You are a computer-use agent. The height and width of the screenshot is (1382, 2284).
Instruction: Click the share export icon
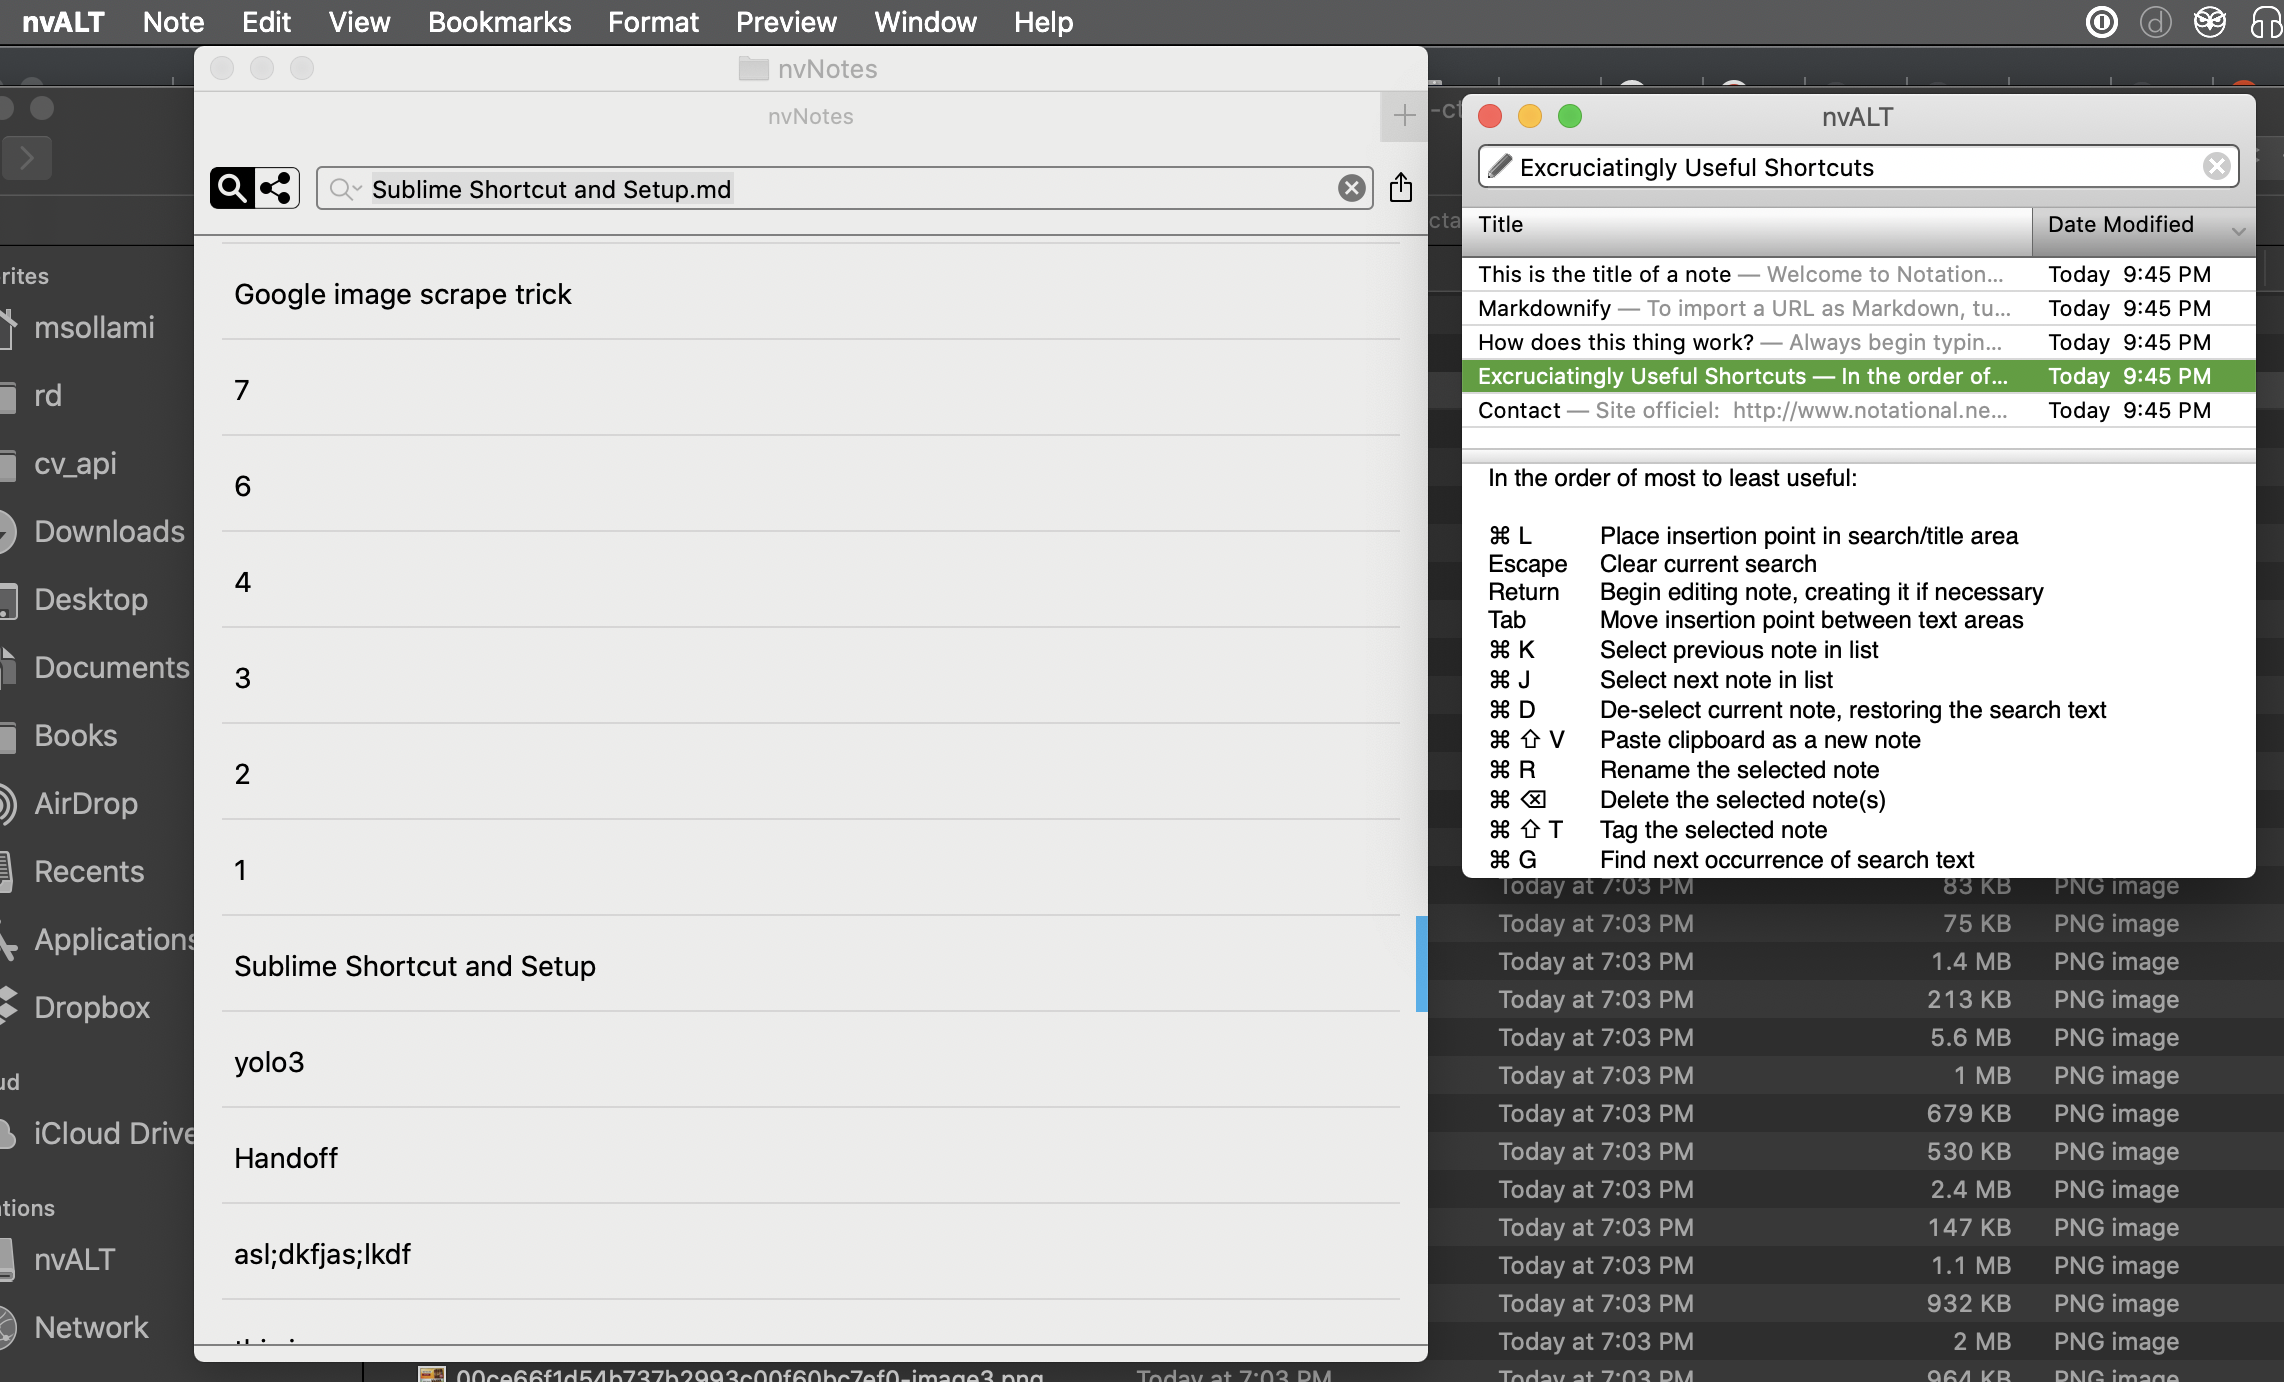(x=1400, y=188)
